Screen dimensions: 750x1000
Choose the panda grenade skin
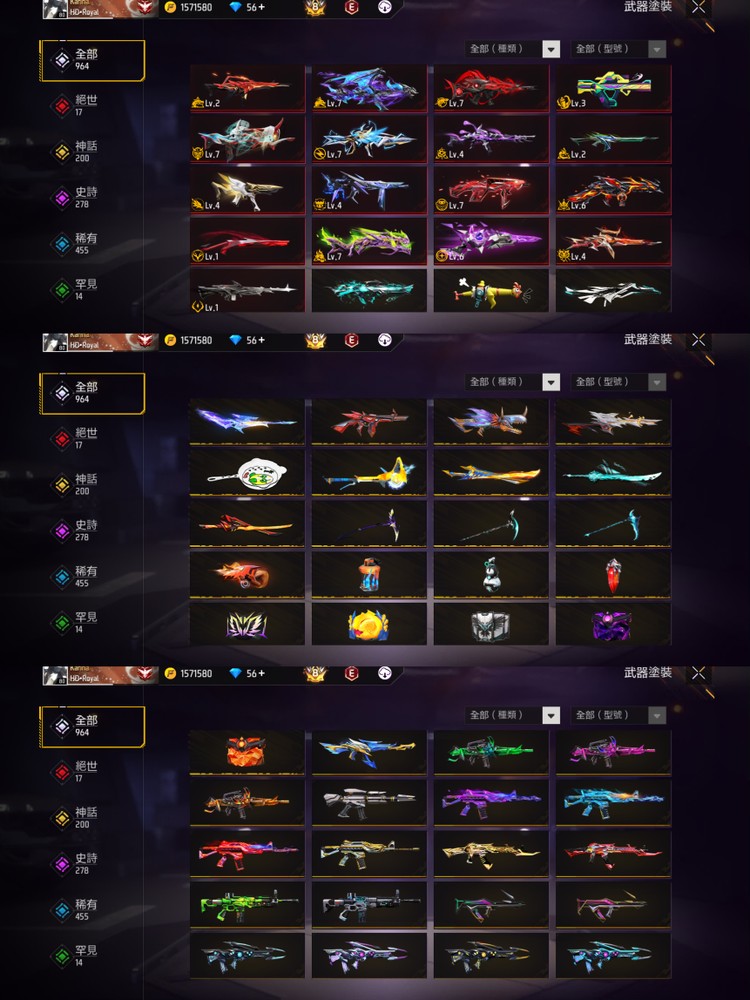pyautogui.click(x=491, y=575)
